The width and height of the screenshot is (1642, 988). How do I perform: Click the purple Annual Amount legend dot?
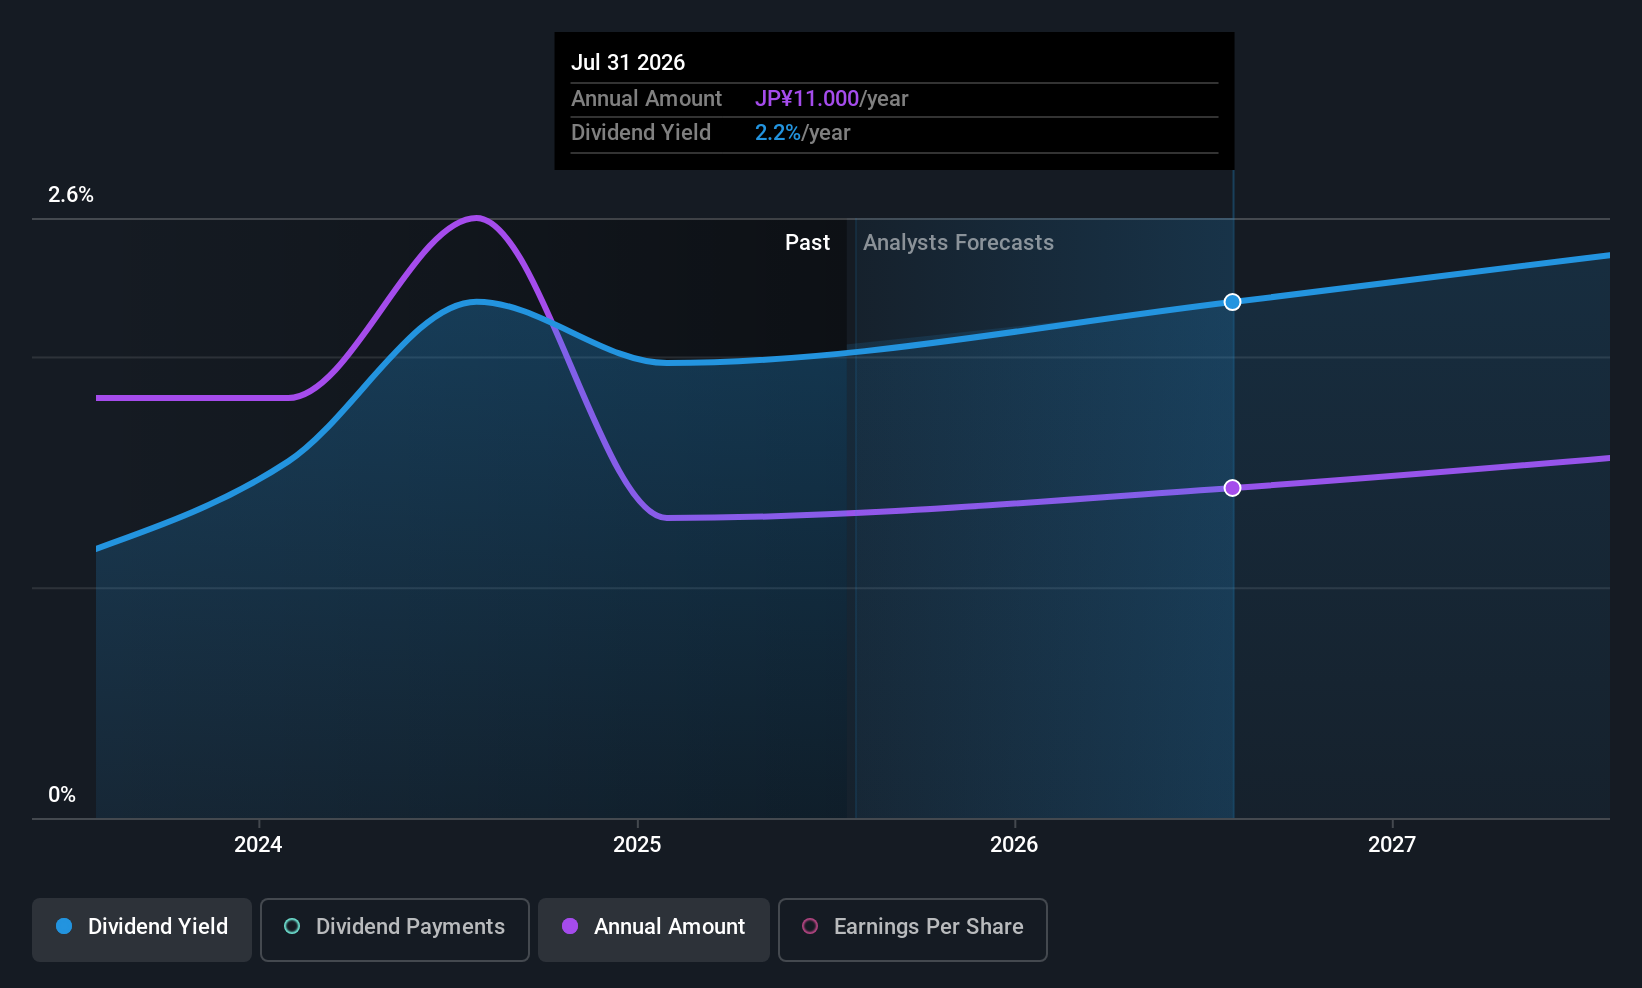coord(570,926)
